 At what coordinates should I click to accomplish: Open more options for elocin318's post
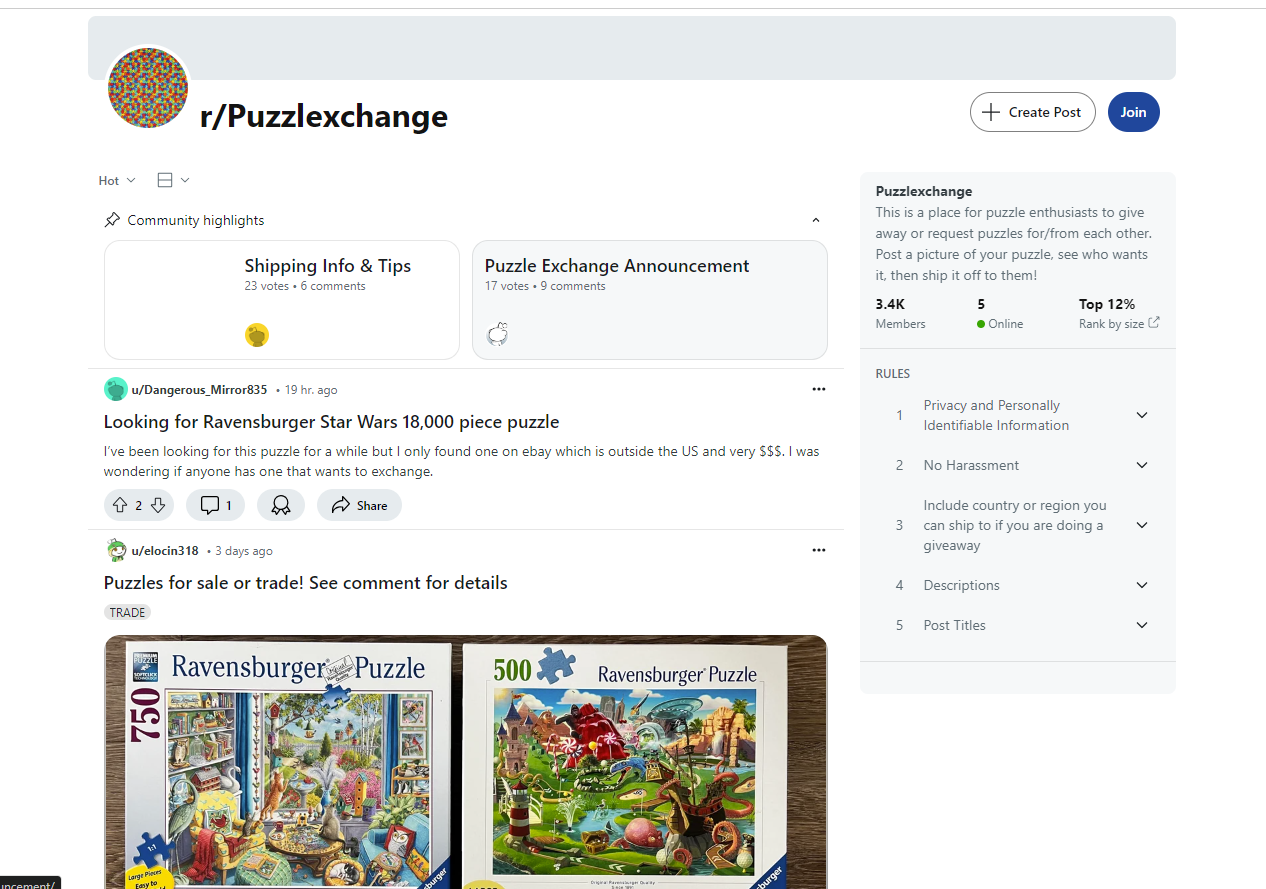tap(819, 550)
